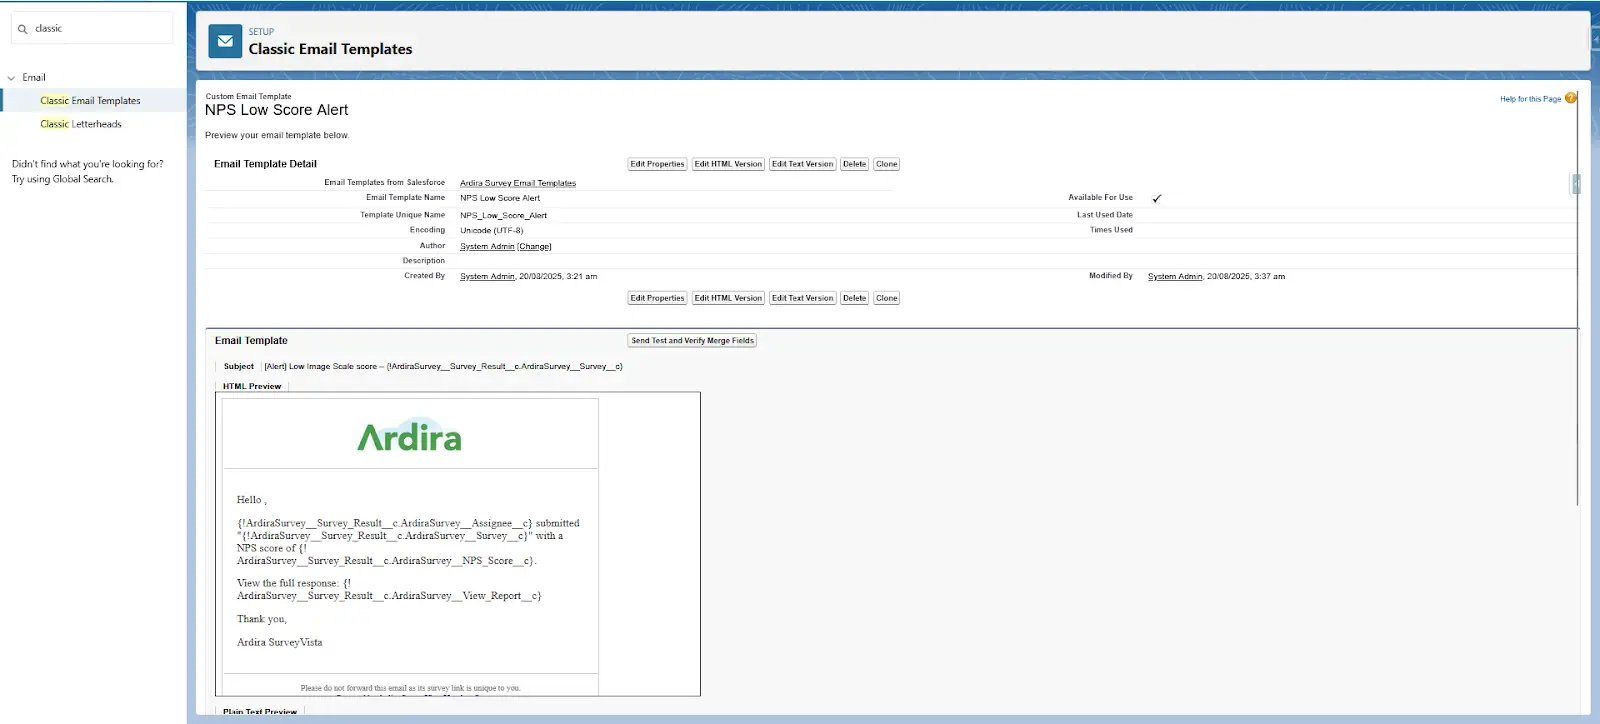
Task: Click the upper Edit Properties button
Action: tap(657, 164)
